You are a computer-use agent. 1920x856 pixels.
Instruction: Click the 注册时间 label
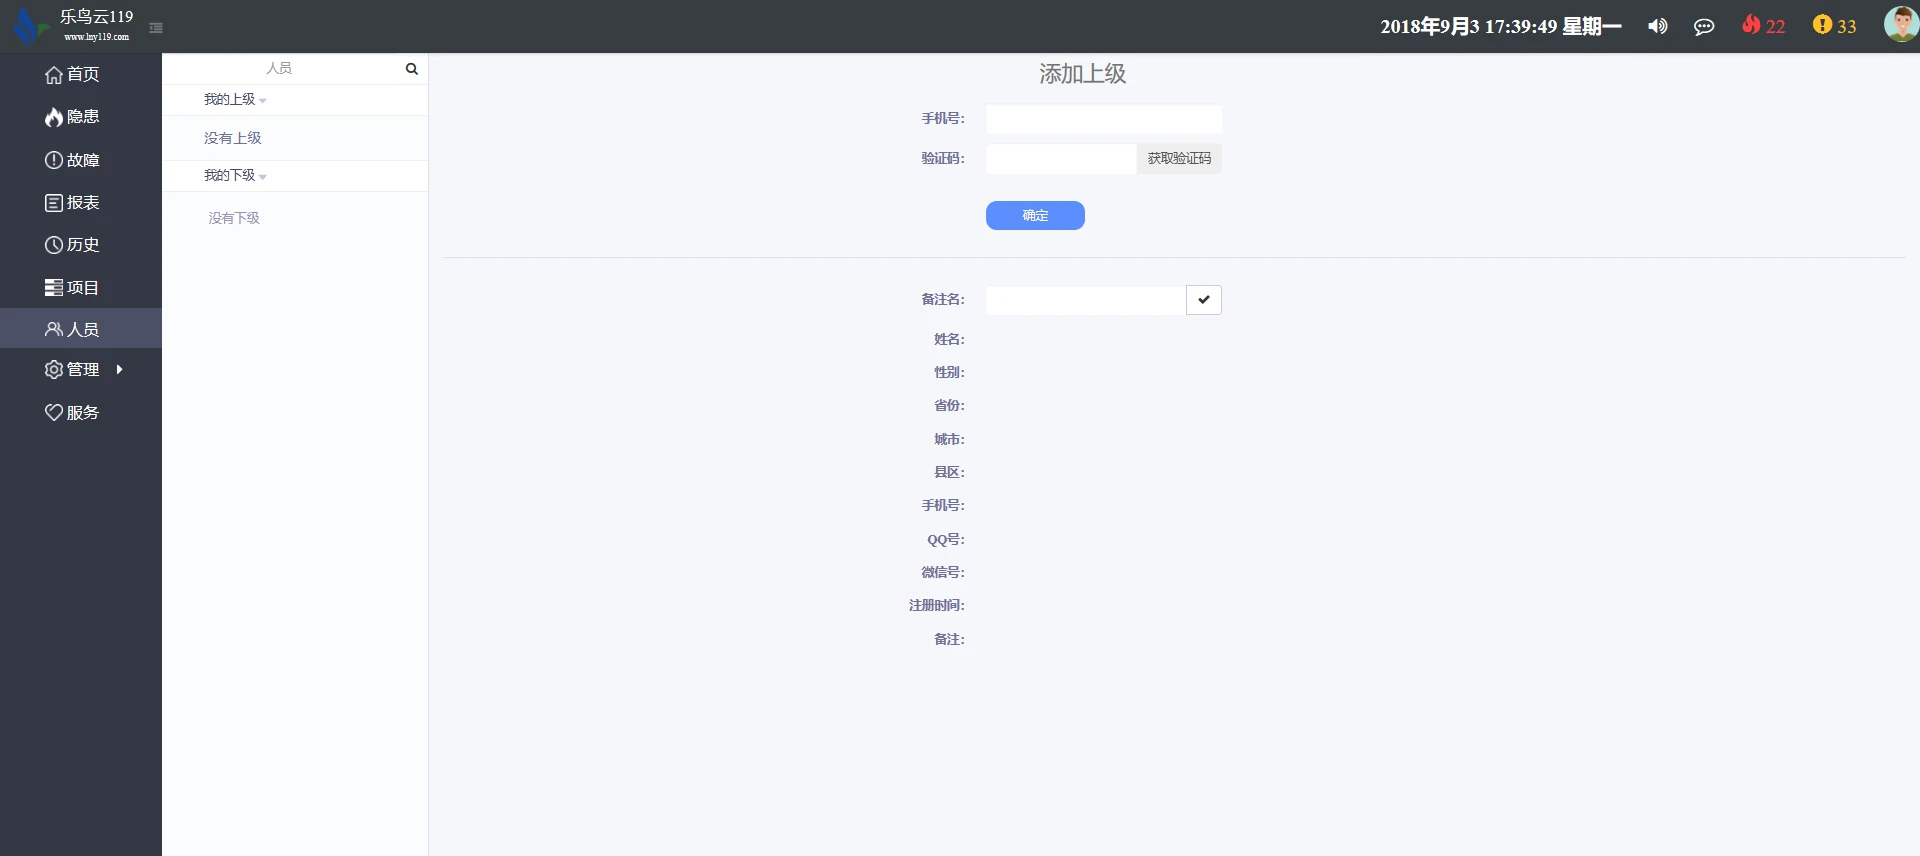point(936,605)
